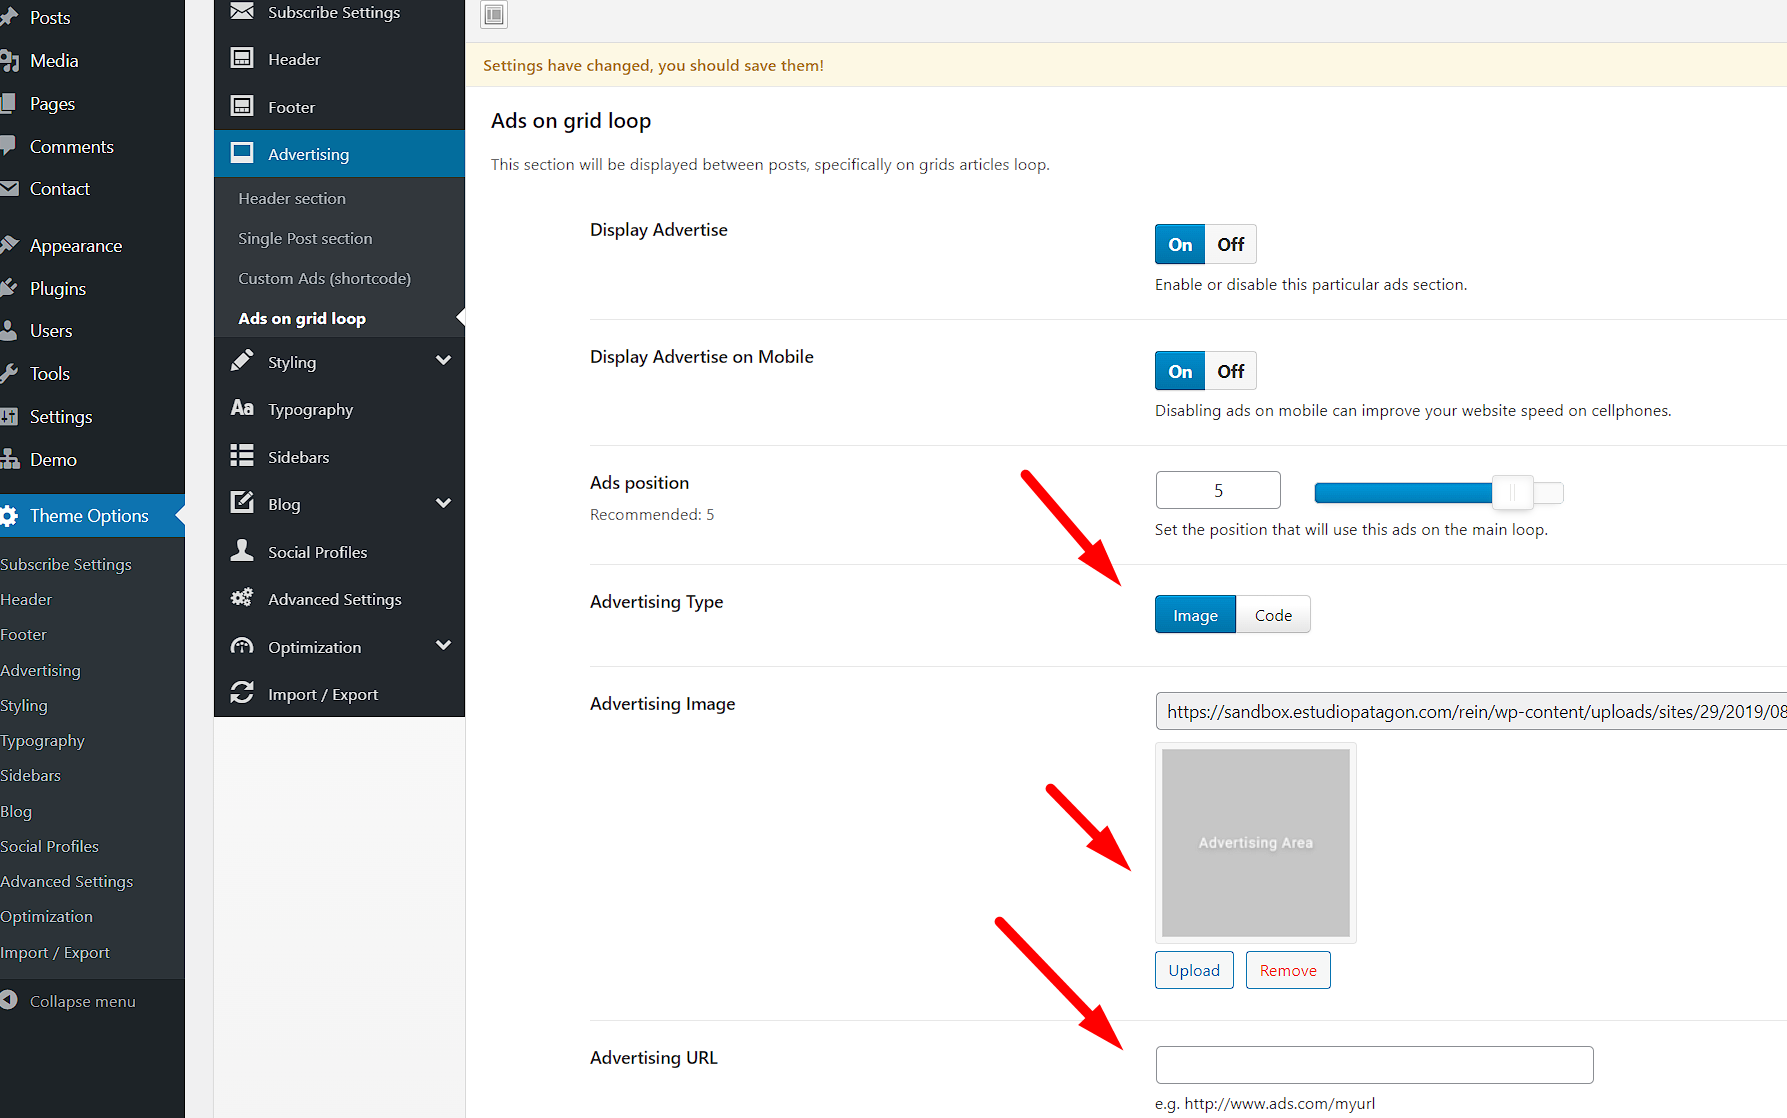Open Sidebars link under Theme Options
Screen dimensions: 1787x1118
(x=30, y=775)
